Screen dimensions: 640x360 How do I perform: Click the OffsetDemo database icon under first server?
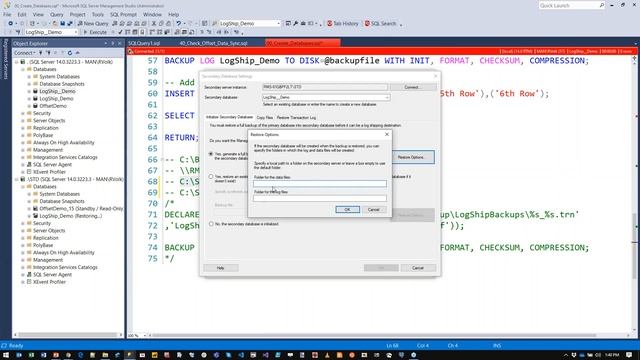36,106
